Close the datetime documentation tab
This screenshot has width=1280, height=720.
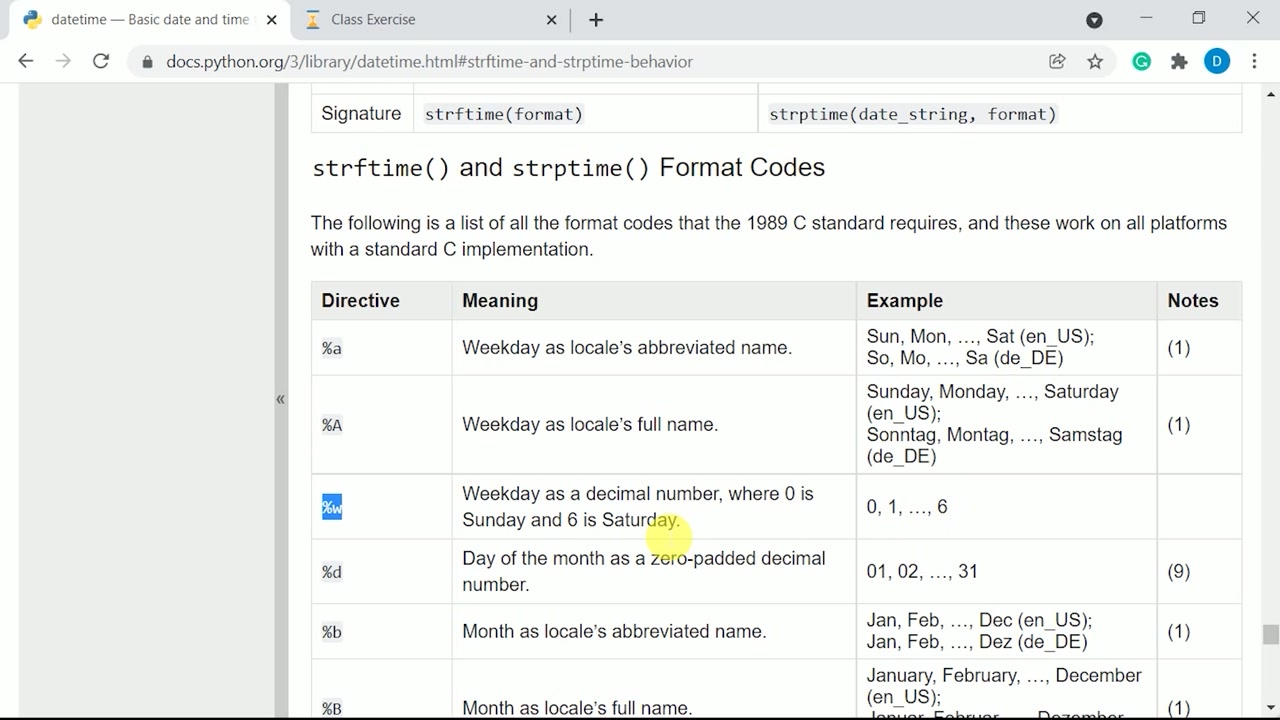pos(271,20)
